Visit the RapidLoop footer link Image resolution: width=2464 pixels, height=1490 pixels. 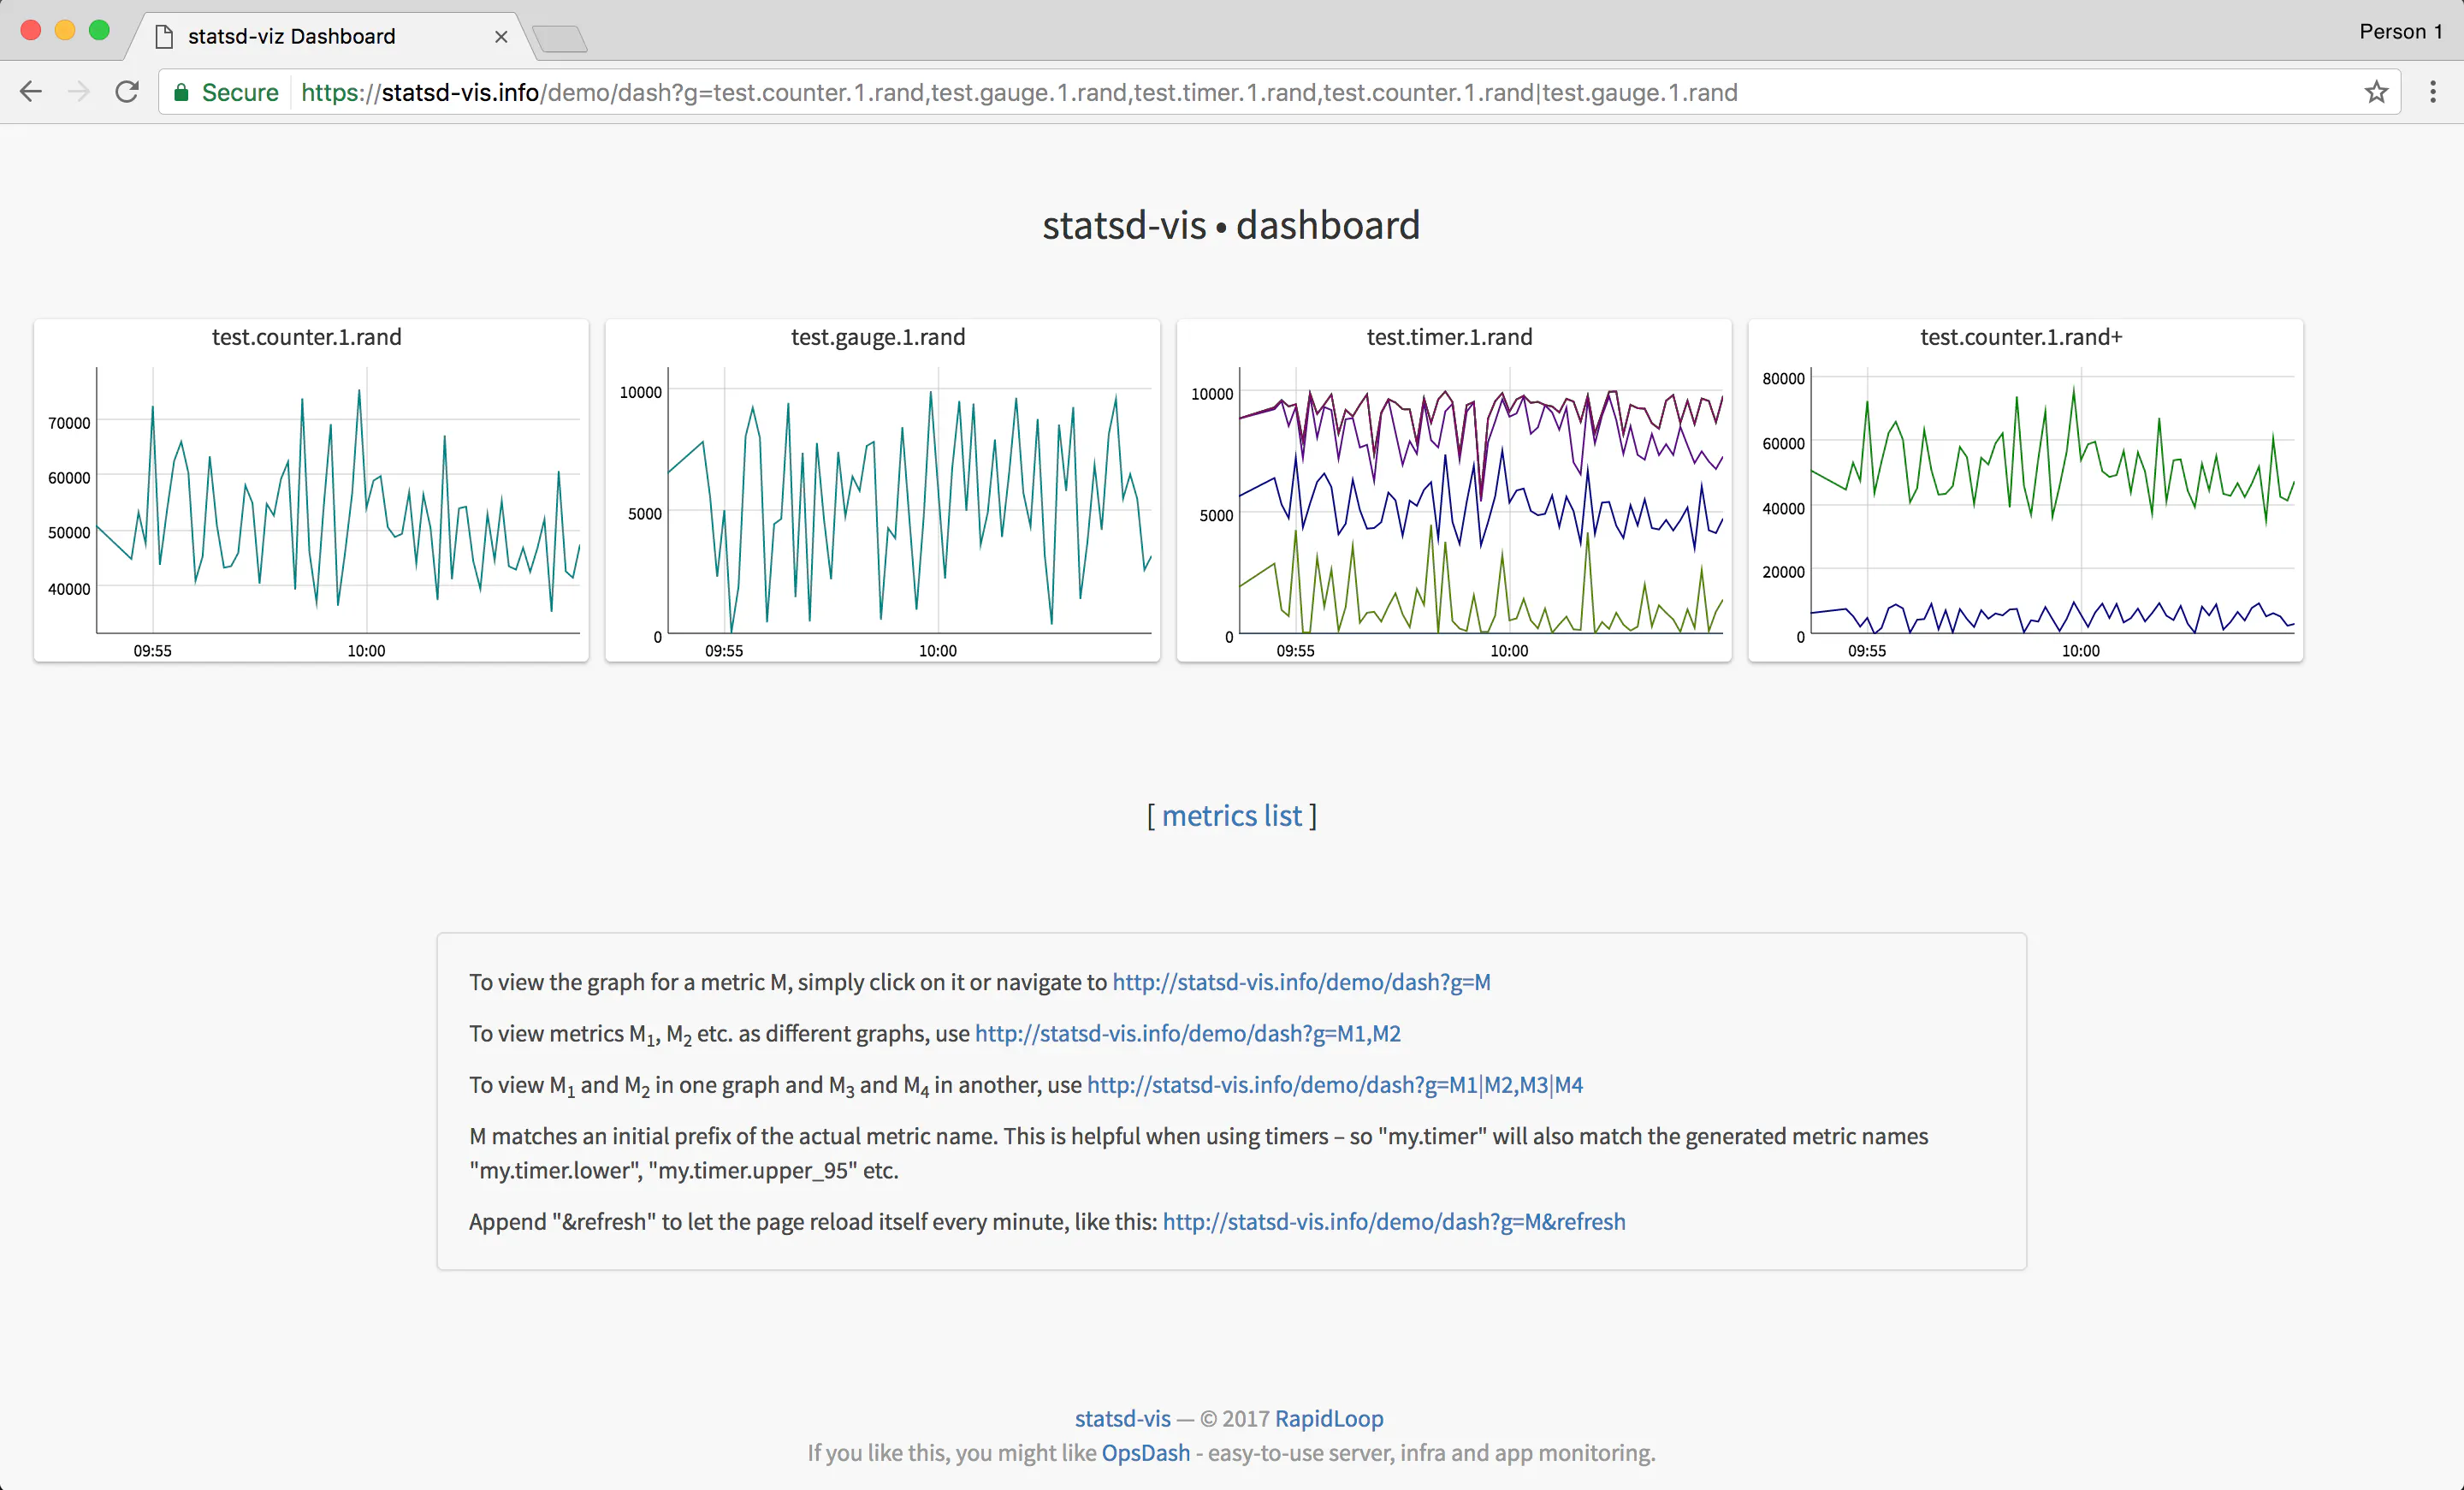point(1329,1418)
